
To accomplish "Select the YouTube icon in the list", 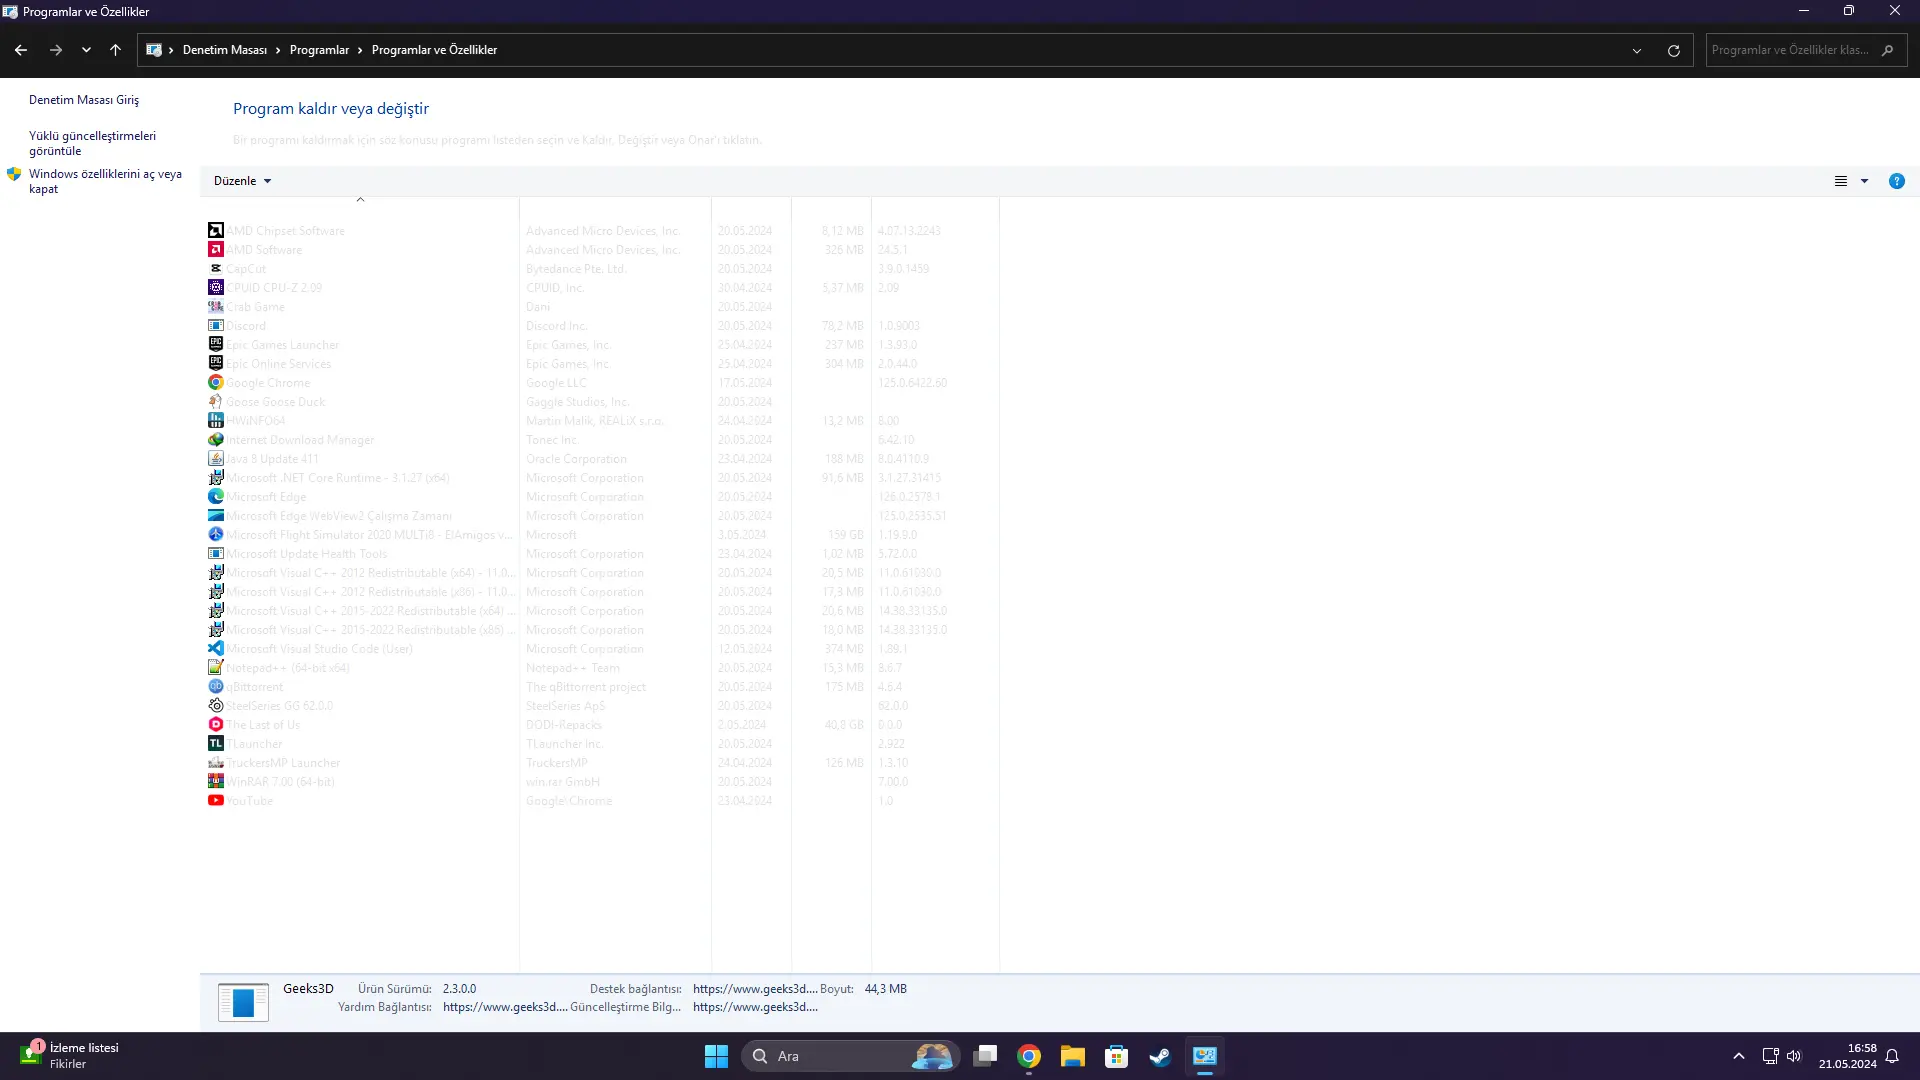I will (x=215, y=801).
